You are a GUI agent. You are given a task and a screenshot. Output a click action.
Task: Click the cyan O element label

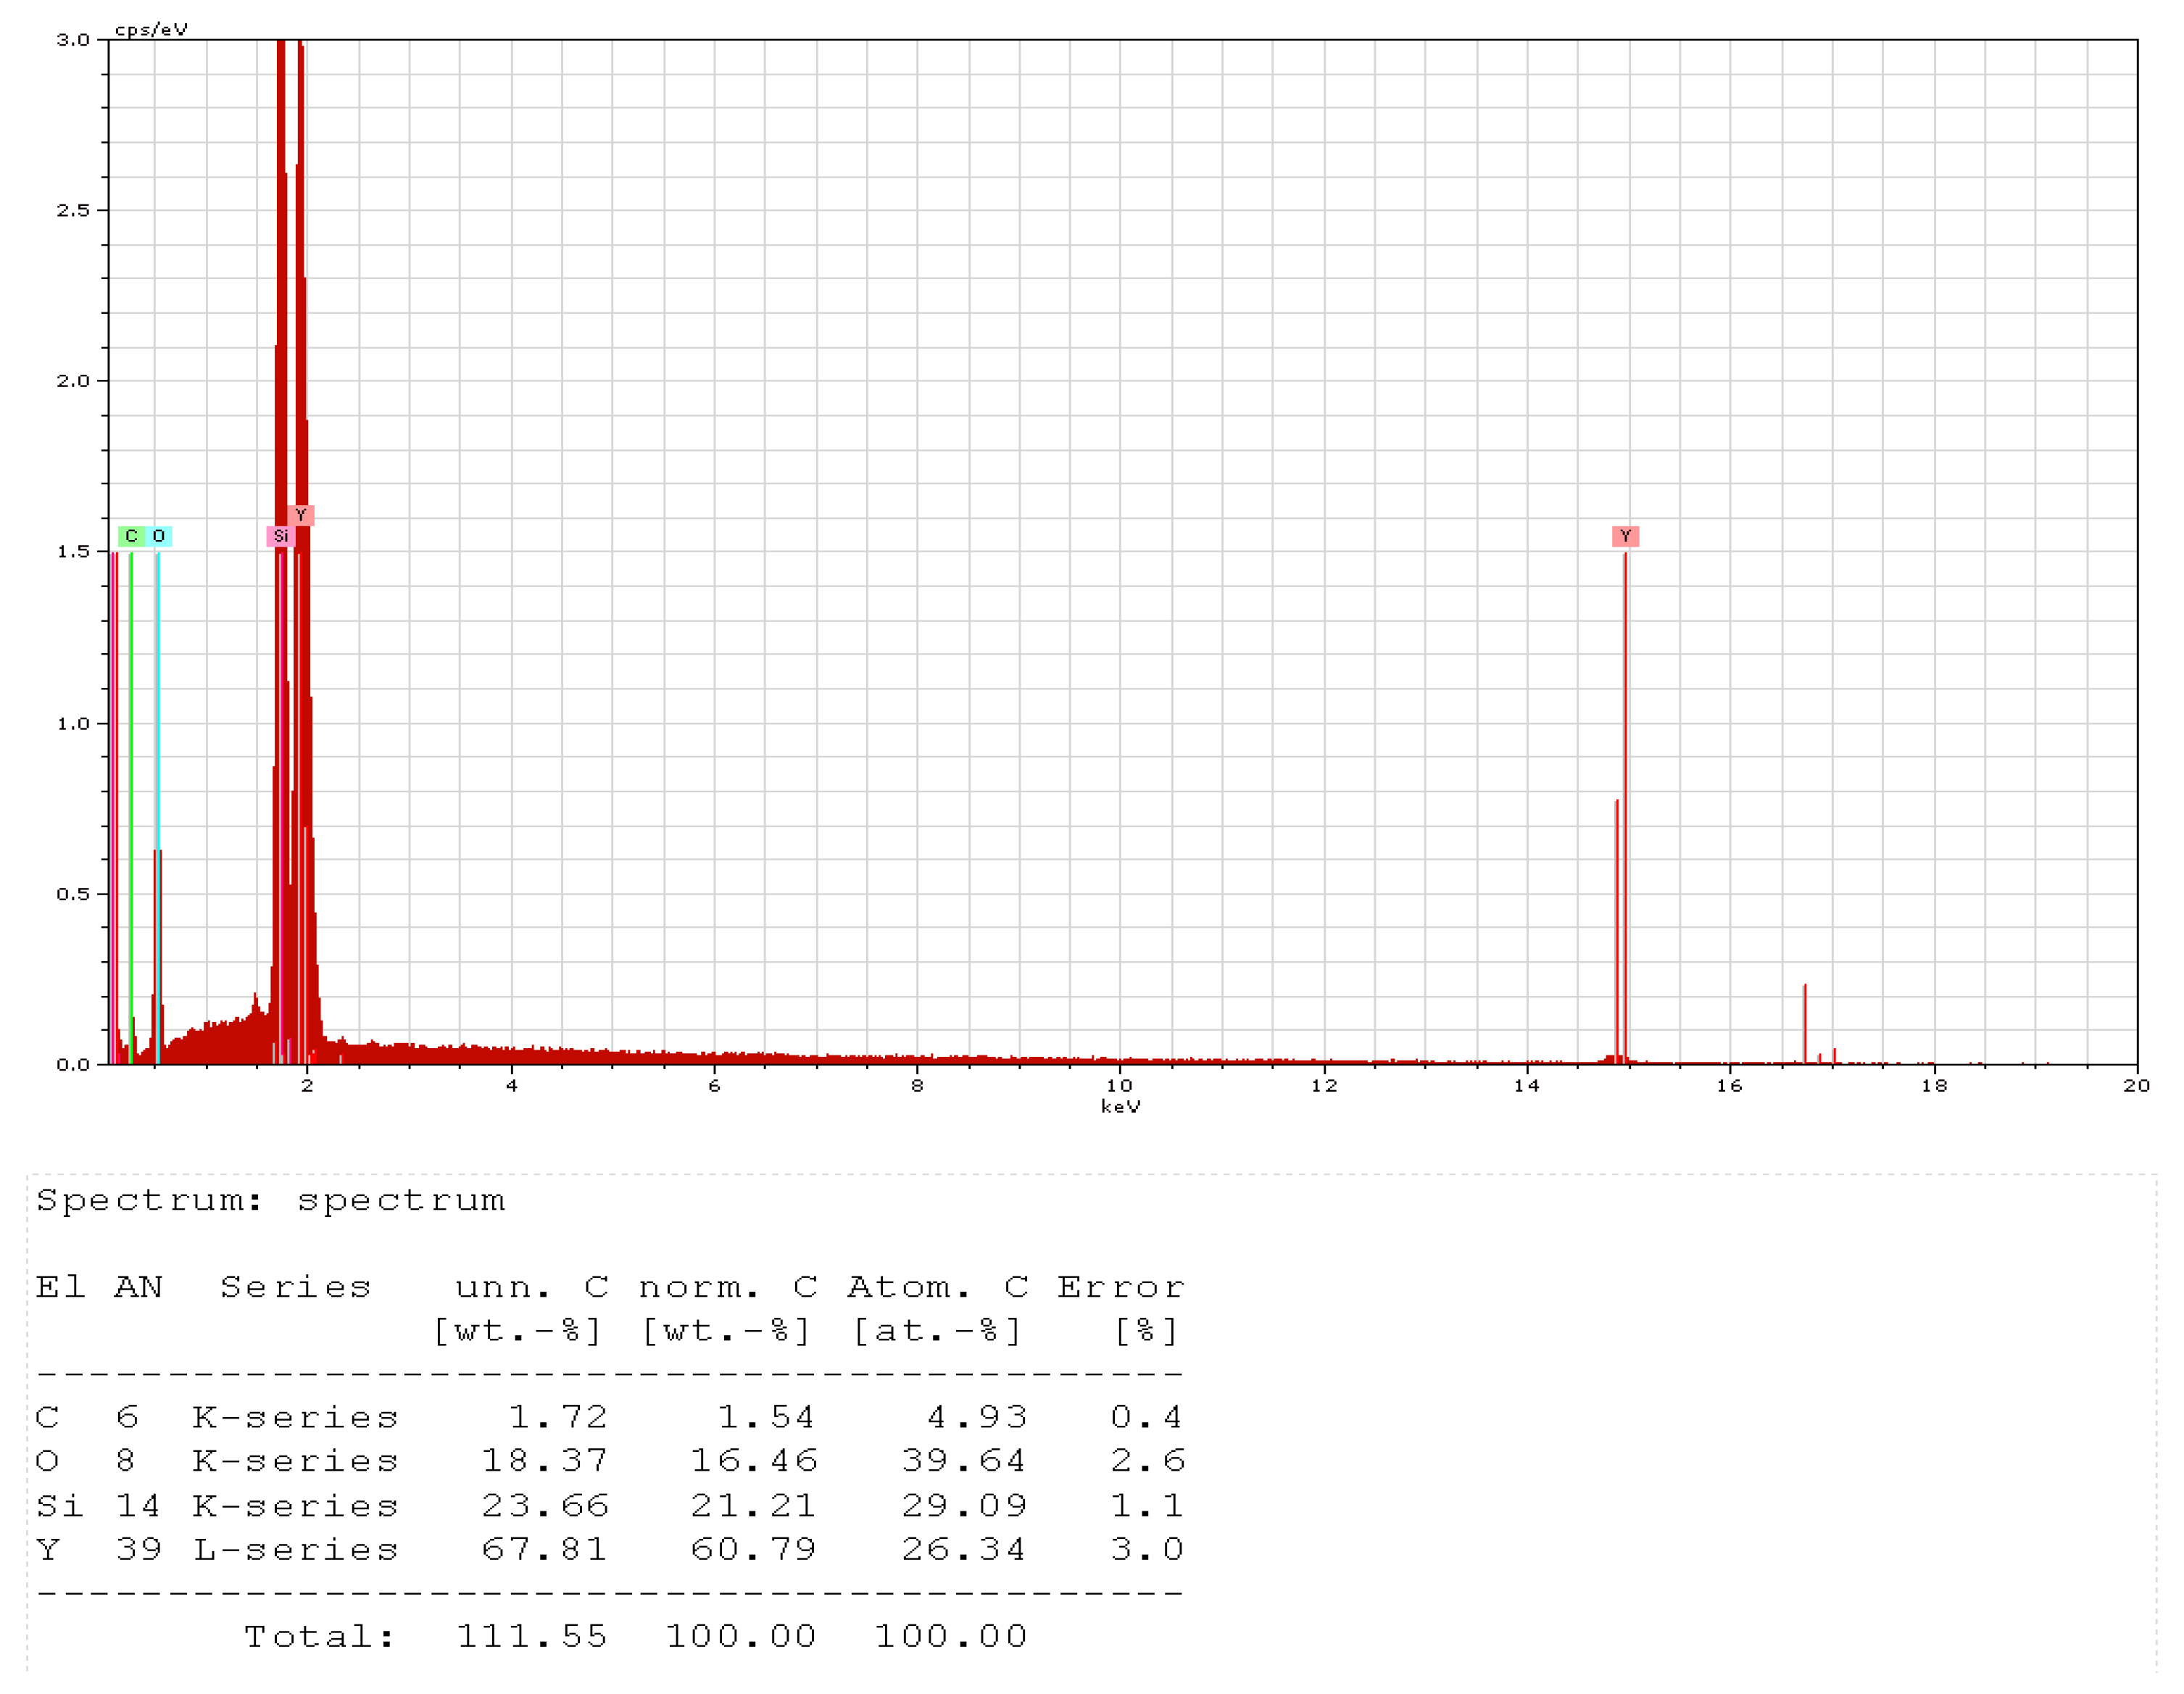pos(159,536)
